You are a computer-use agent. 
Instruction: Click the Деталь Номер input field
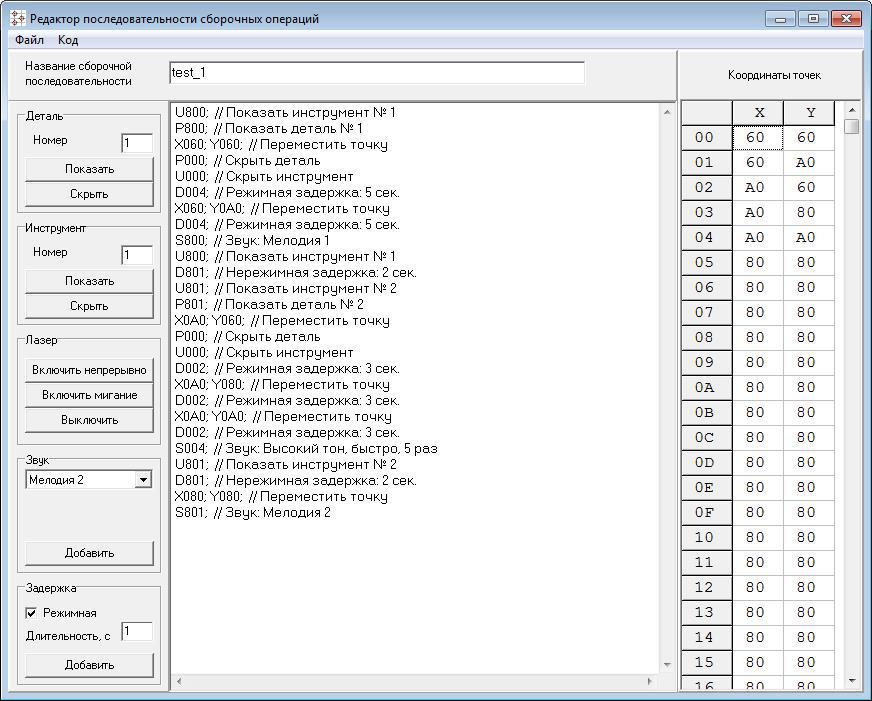pyautogui.click(x=137, y=143)
